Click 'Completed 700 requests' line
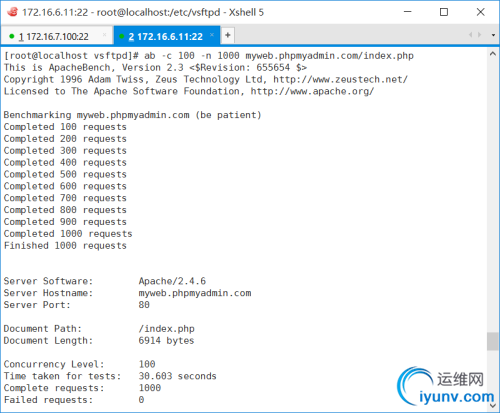 tap(65, 198)
